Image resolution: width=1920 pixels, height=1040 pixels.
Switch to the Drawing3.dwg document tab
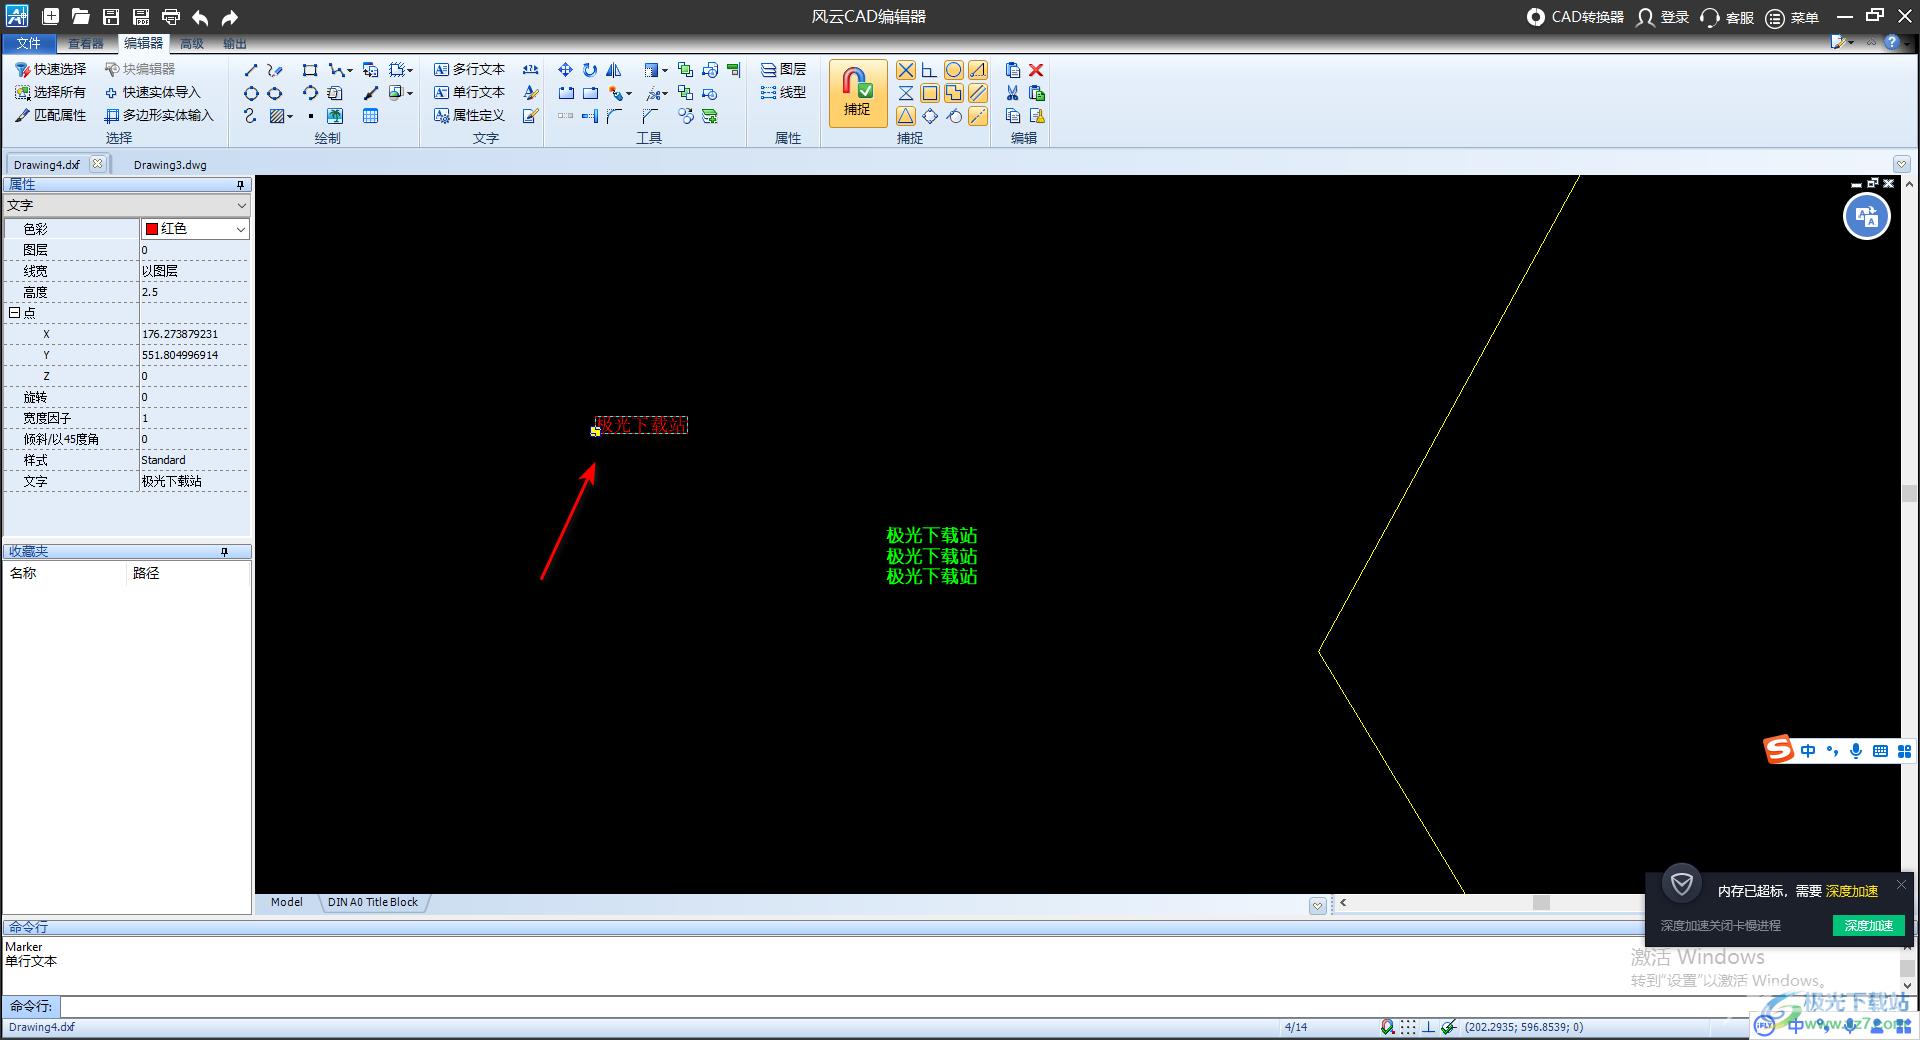click(x=170, y=165)
